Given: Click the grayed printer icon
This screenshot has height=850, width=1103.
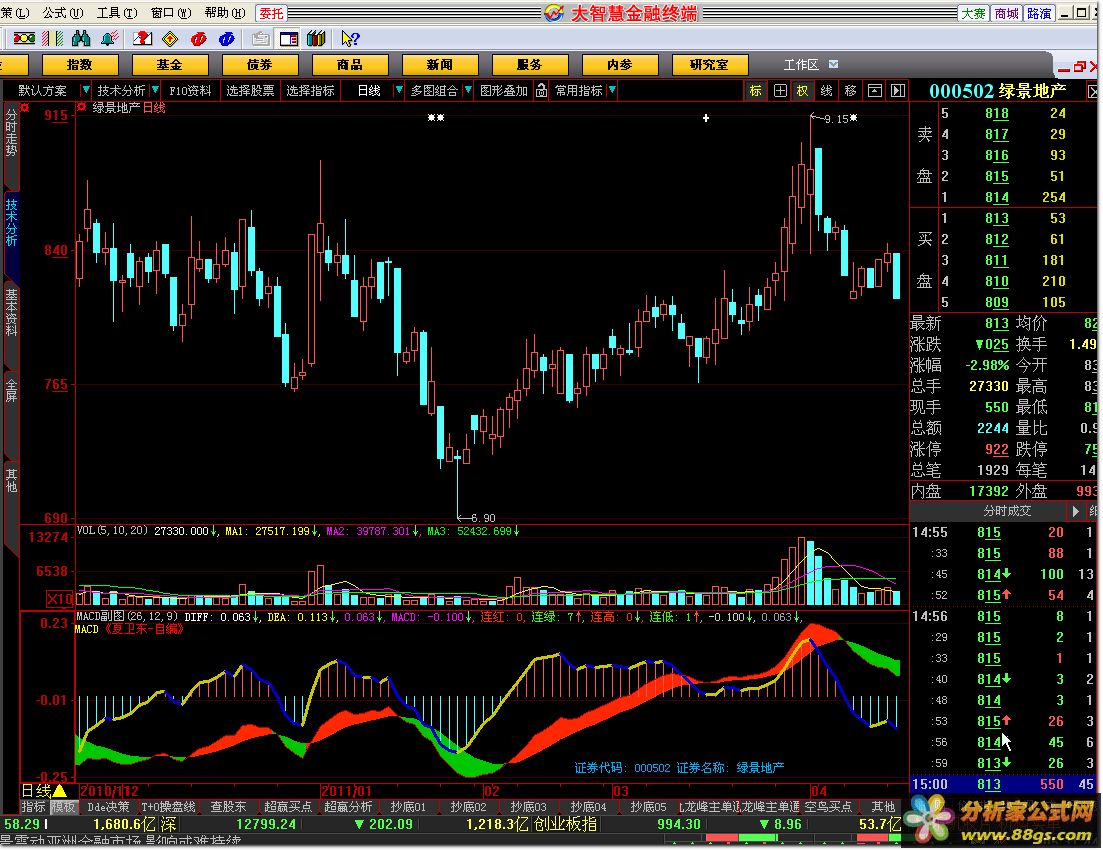Looking at the screenshot, I should 260,39.
